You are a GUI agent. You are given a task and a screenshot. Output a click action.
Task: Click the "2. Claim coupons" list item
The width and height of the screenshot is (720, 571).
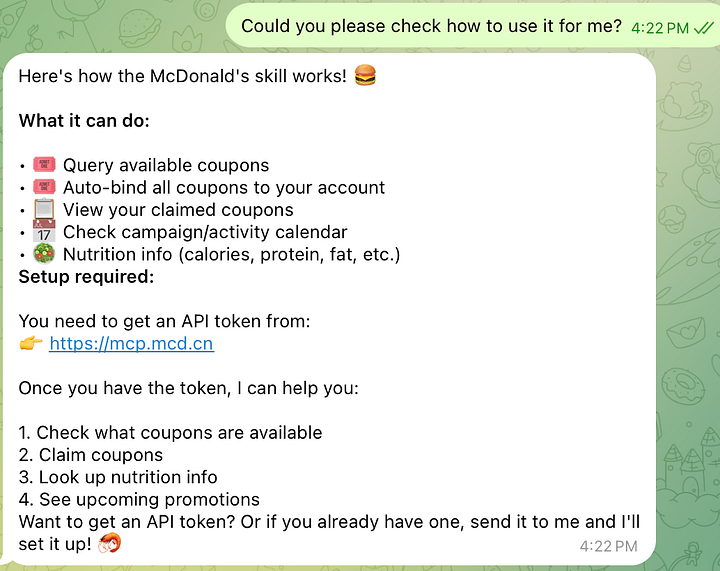coord(91,455)
